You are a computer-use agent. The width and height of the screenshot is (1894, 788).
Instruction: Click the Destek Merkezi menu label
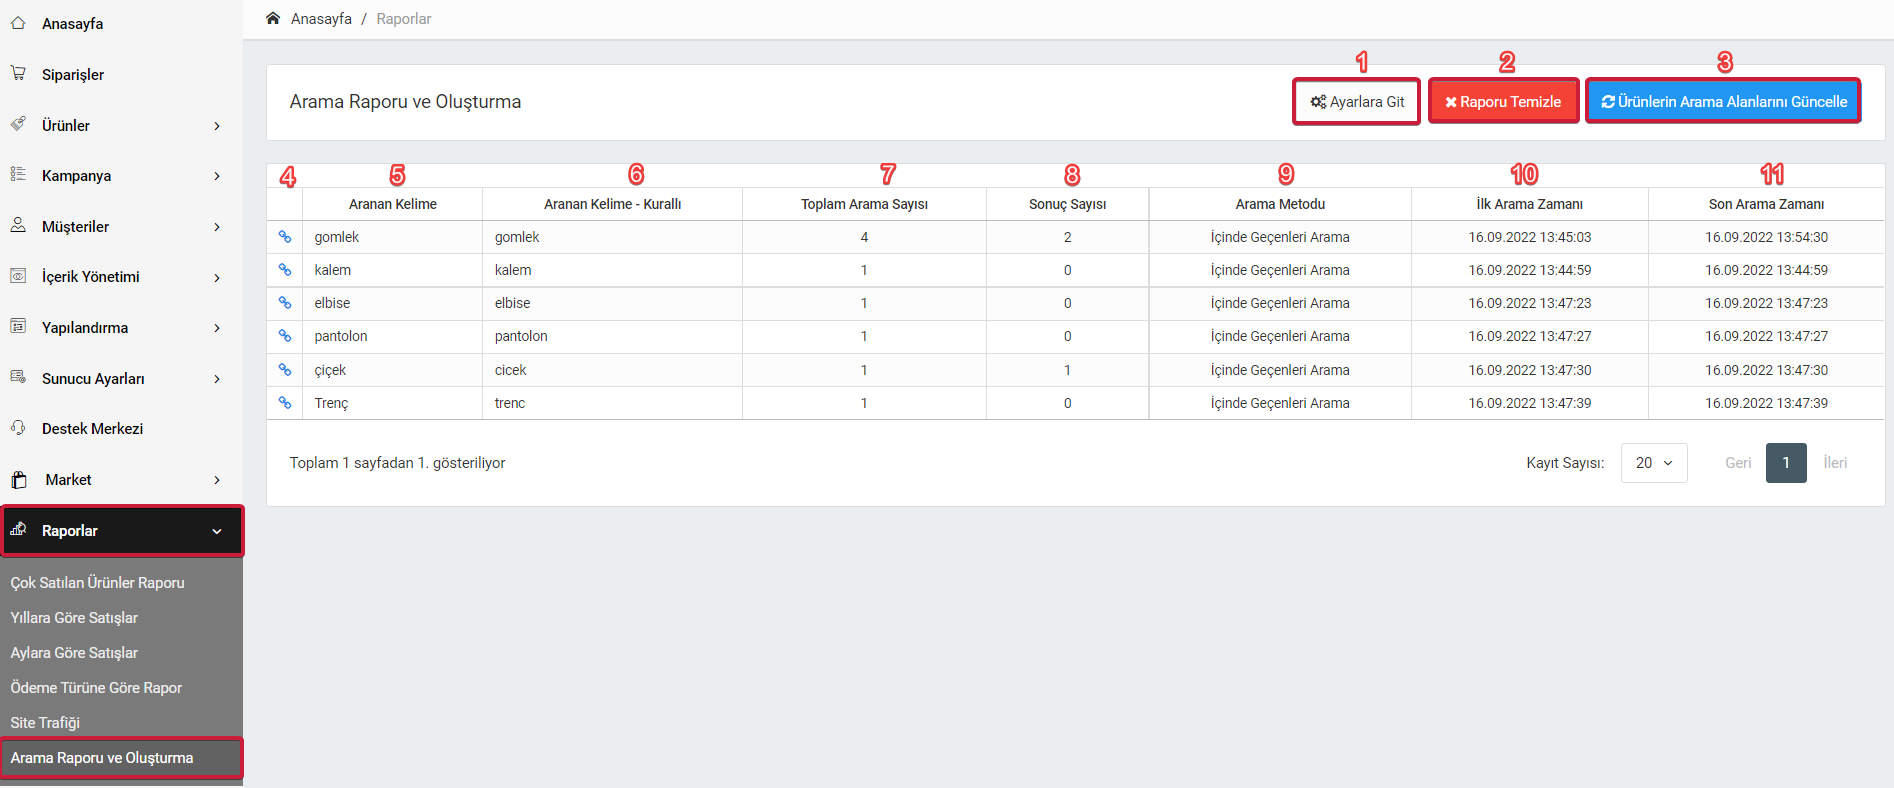click(92, 428)
